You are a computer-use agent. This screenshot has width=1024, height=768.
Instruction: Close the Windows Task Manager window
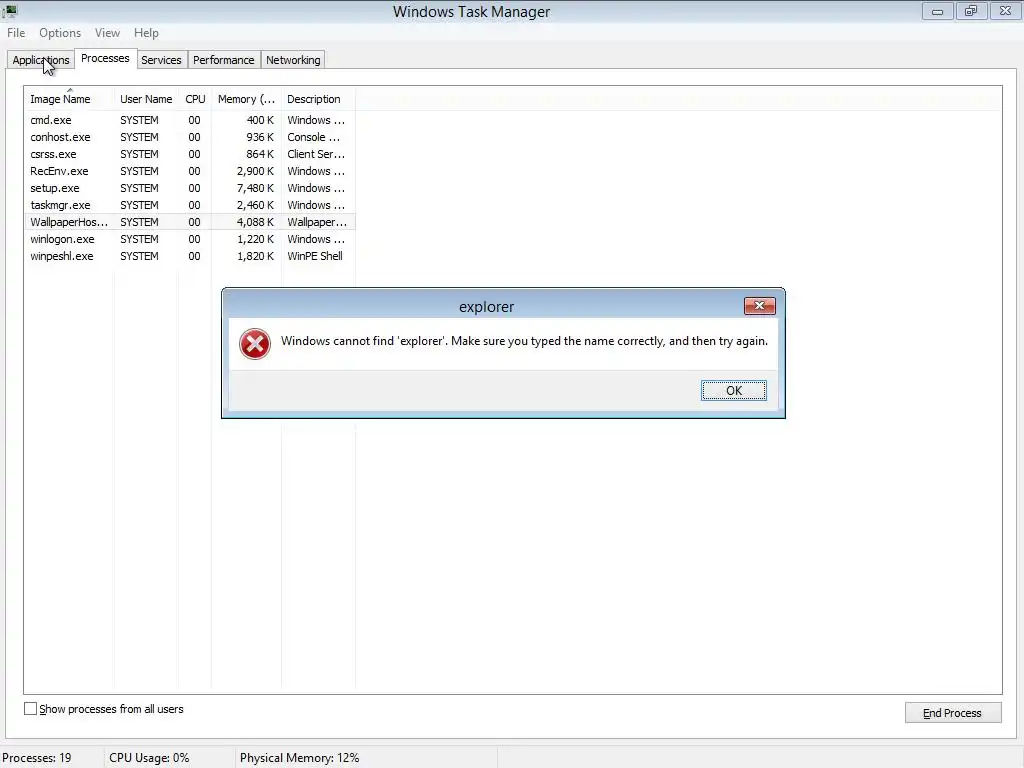[1006, 11]
